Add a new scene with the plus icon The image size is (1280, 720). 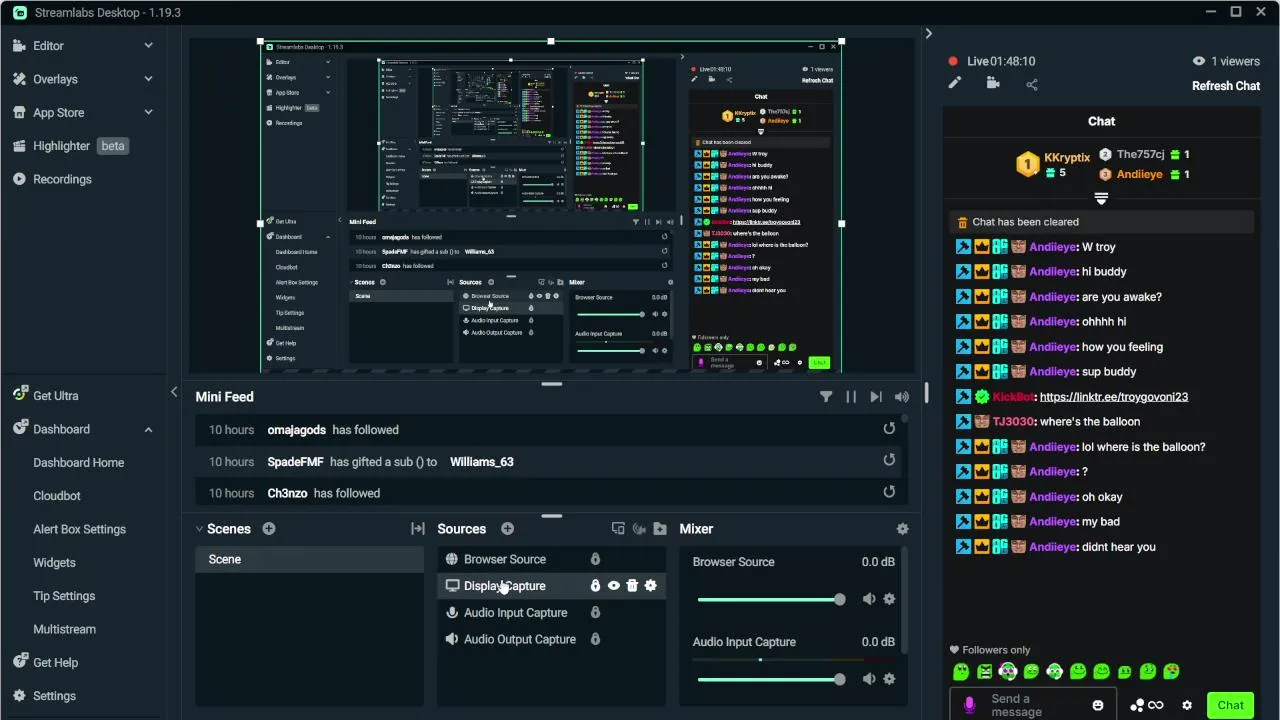point(269,529)
